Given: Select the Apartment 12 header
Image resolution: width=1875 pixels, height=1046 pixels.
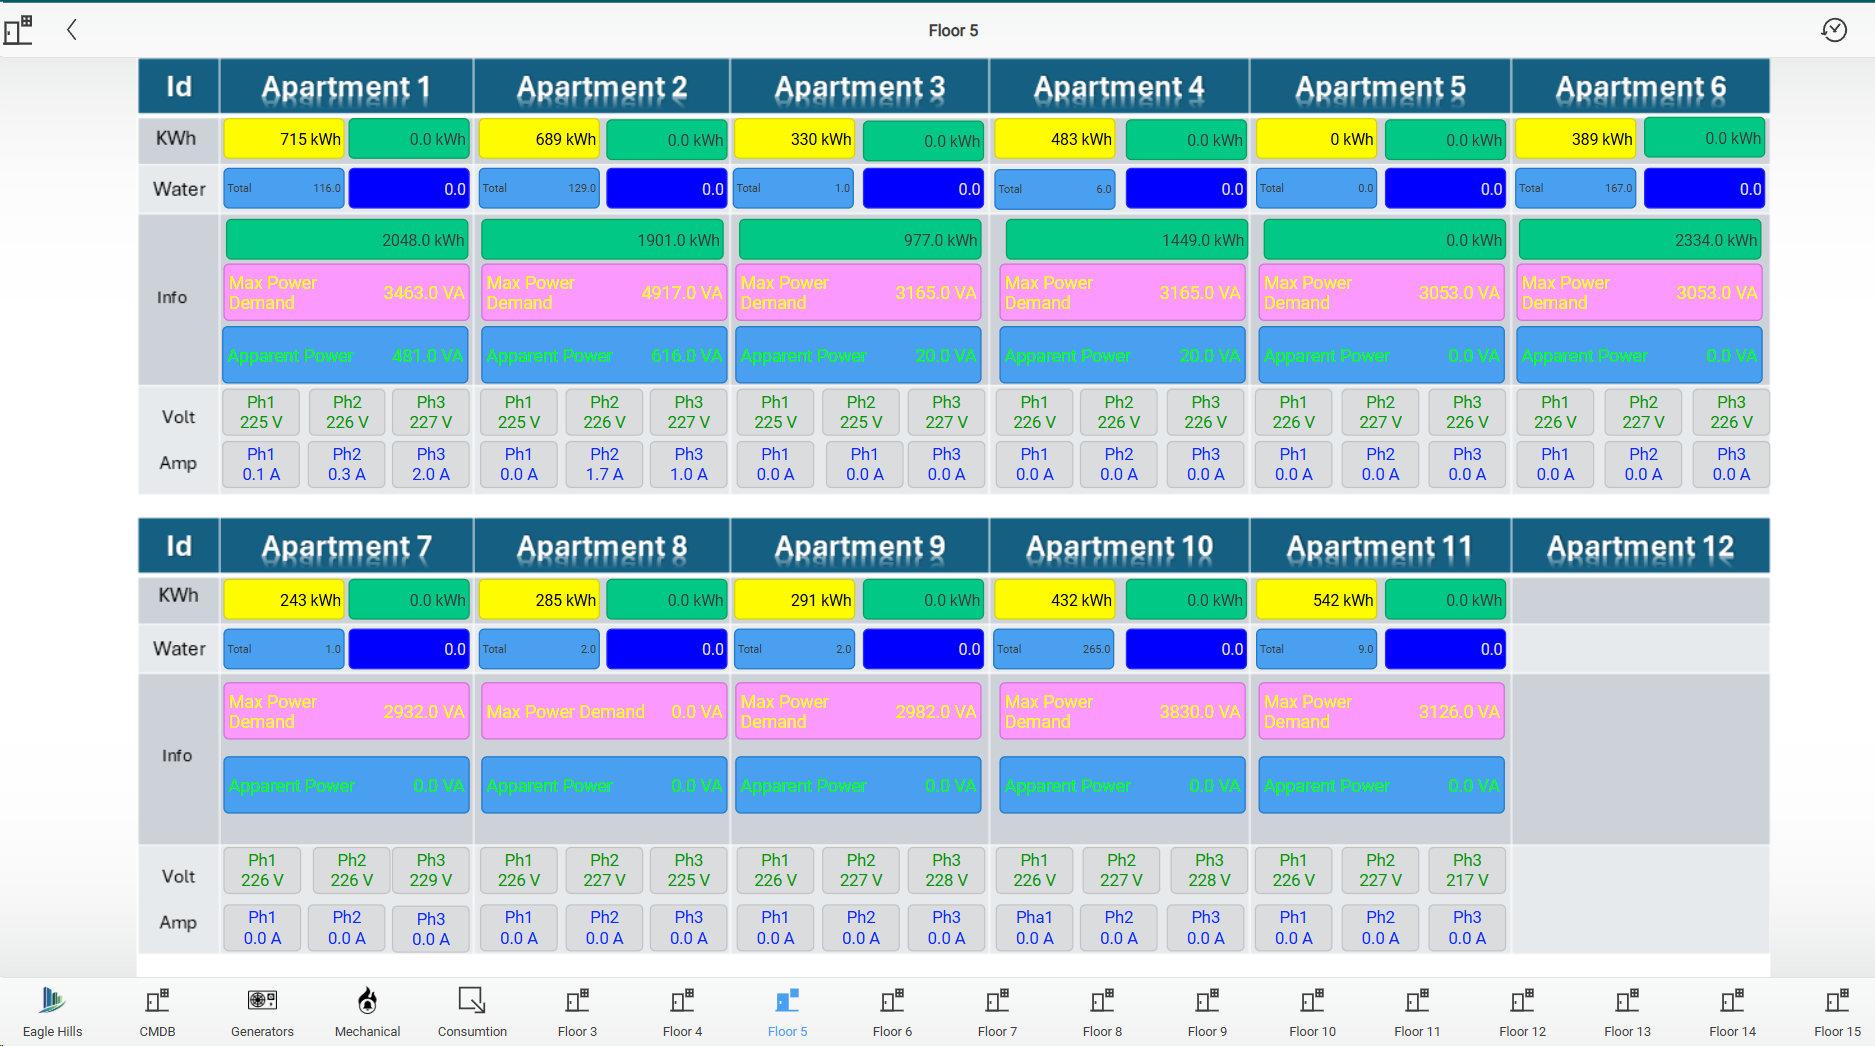Looking at the screenshot, I should tap(1640, 547).
